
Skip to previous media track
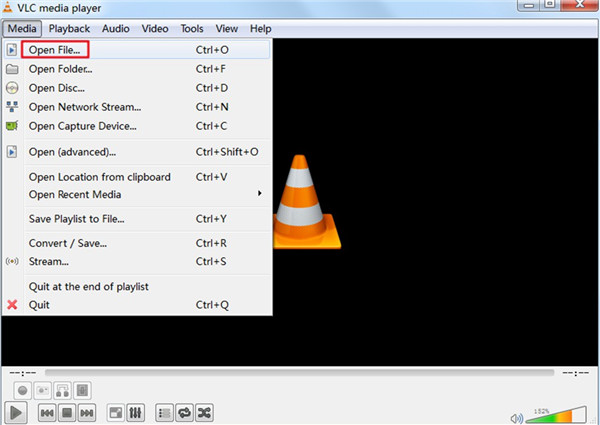pos(47,413)
